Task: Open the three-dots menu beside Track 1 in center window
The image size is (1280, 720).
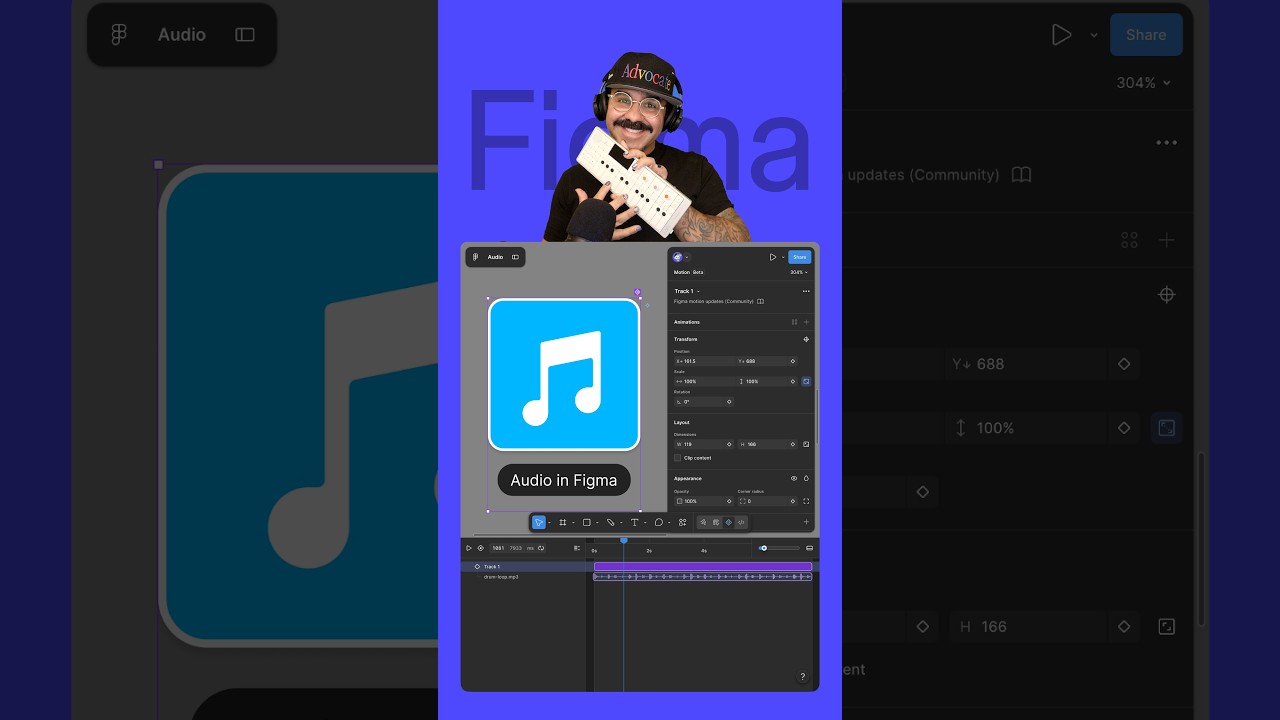Action: tap(806, 291)
